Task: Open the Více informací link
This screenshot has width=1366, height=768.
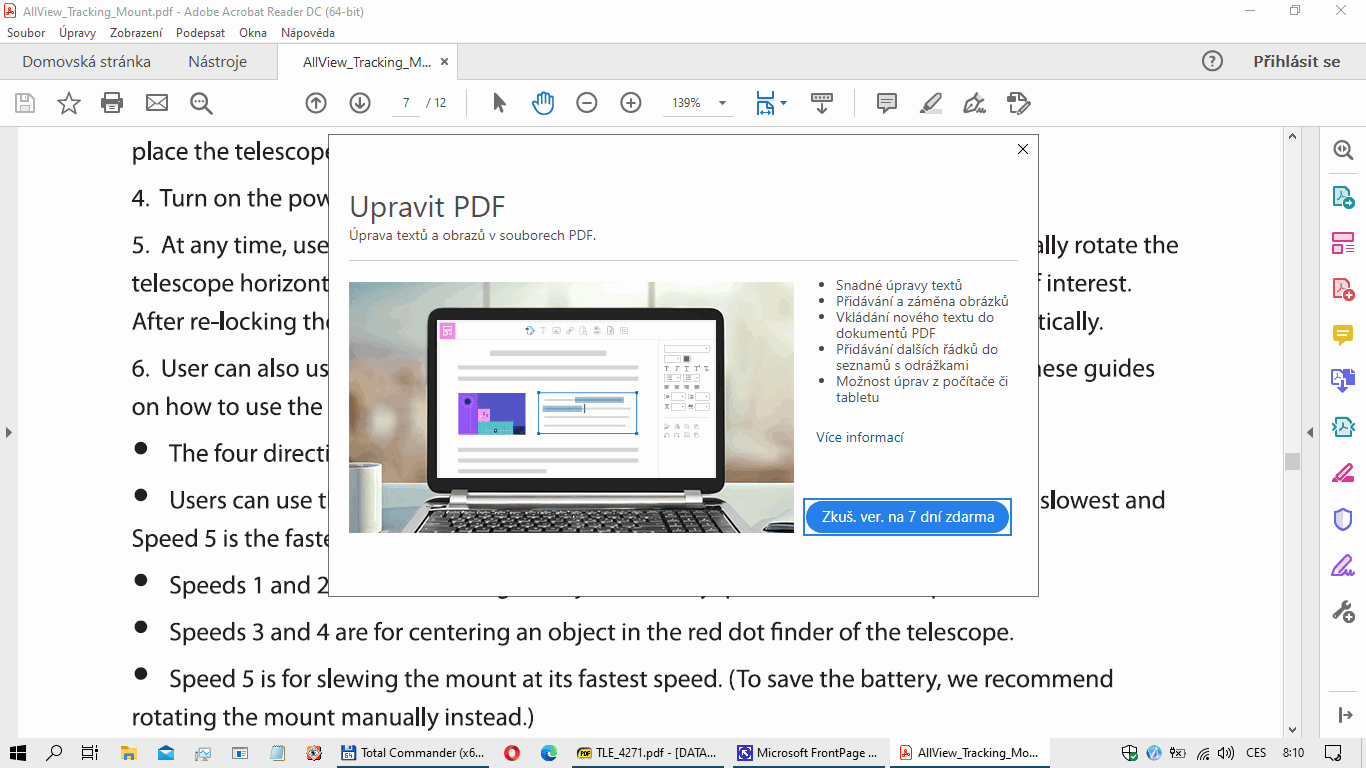Action: tap(860, 437)
